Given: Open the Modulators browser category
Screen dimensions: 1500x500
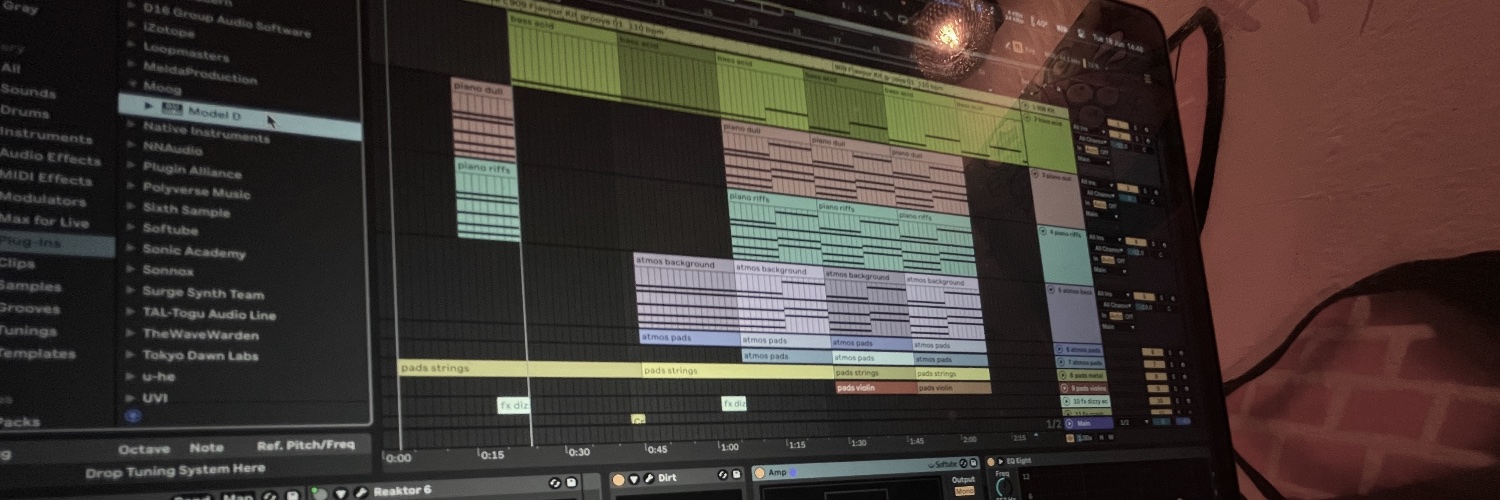Looking at the screenshot, I should pos(44,200).
